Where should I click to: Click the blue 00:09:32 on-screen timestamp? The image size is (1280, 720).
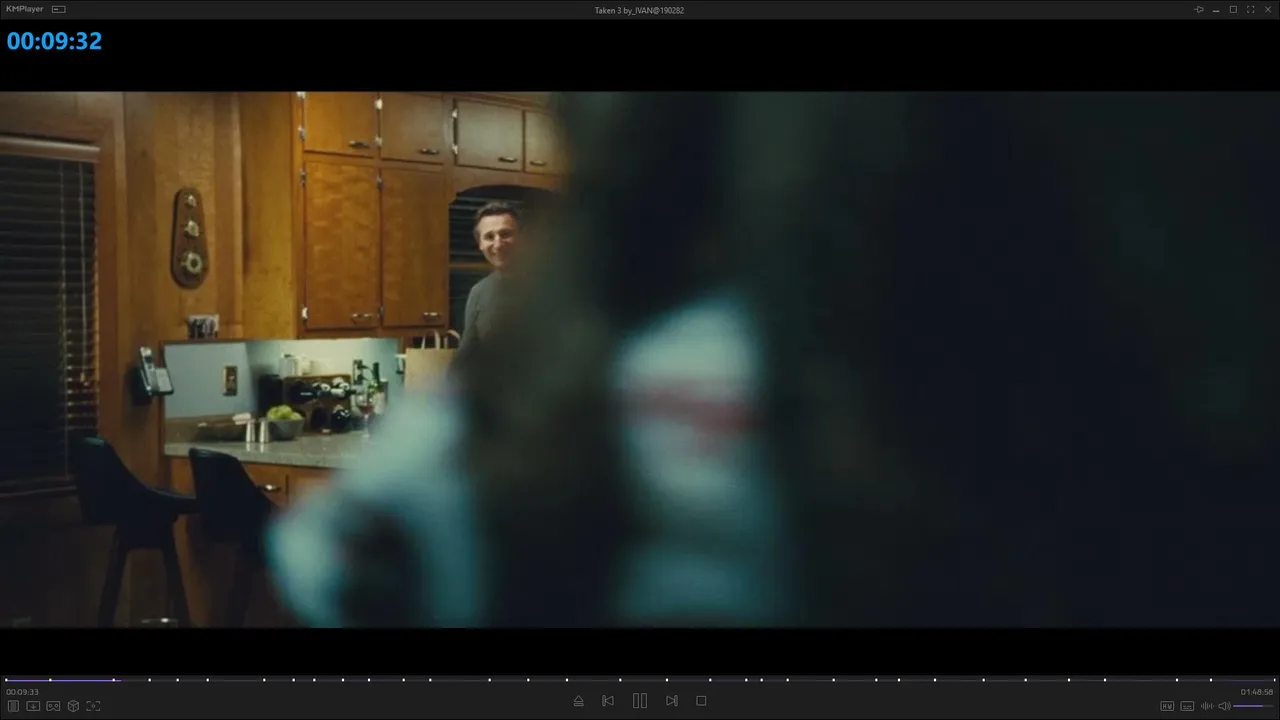pos(54,41)
